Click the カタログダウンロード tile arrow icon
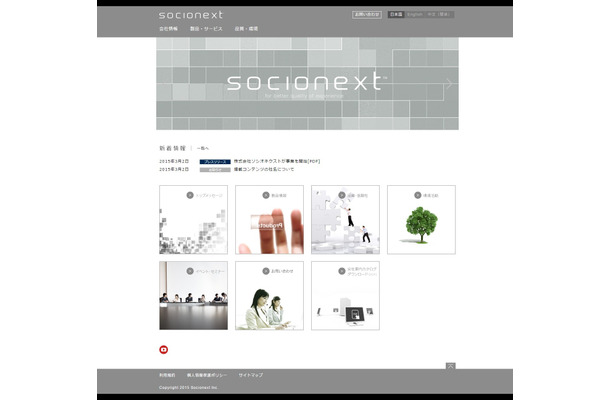The width and height of the screenshot is (610, 400). pos(342,271)
